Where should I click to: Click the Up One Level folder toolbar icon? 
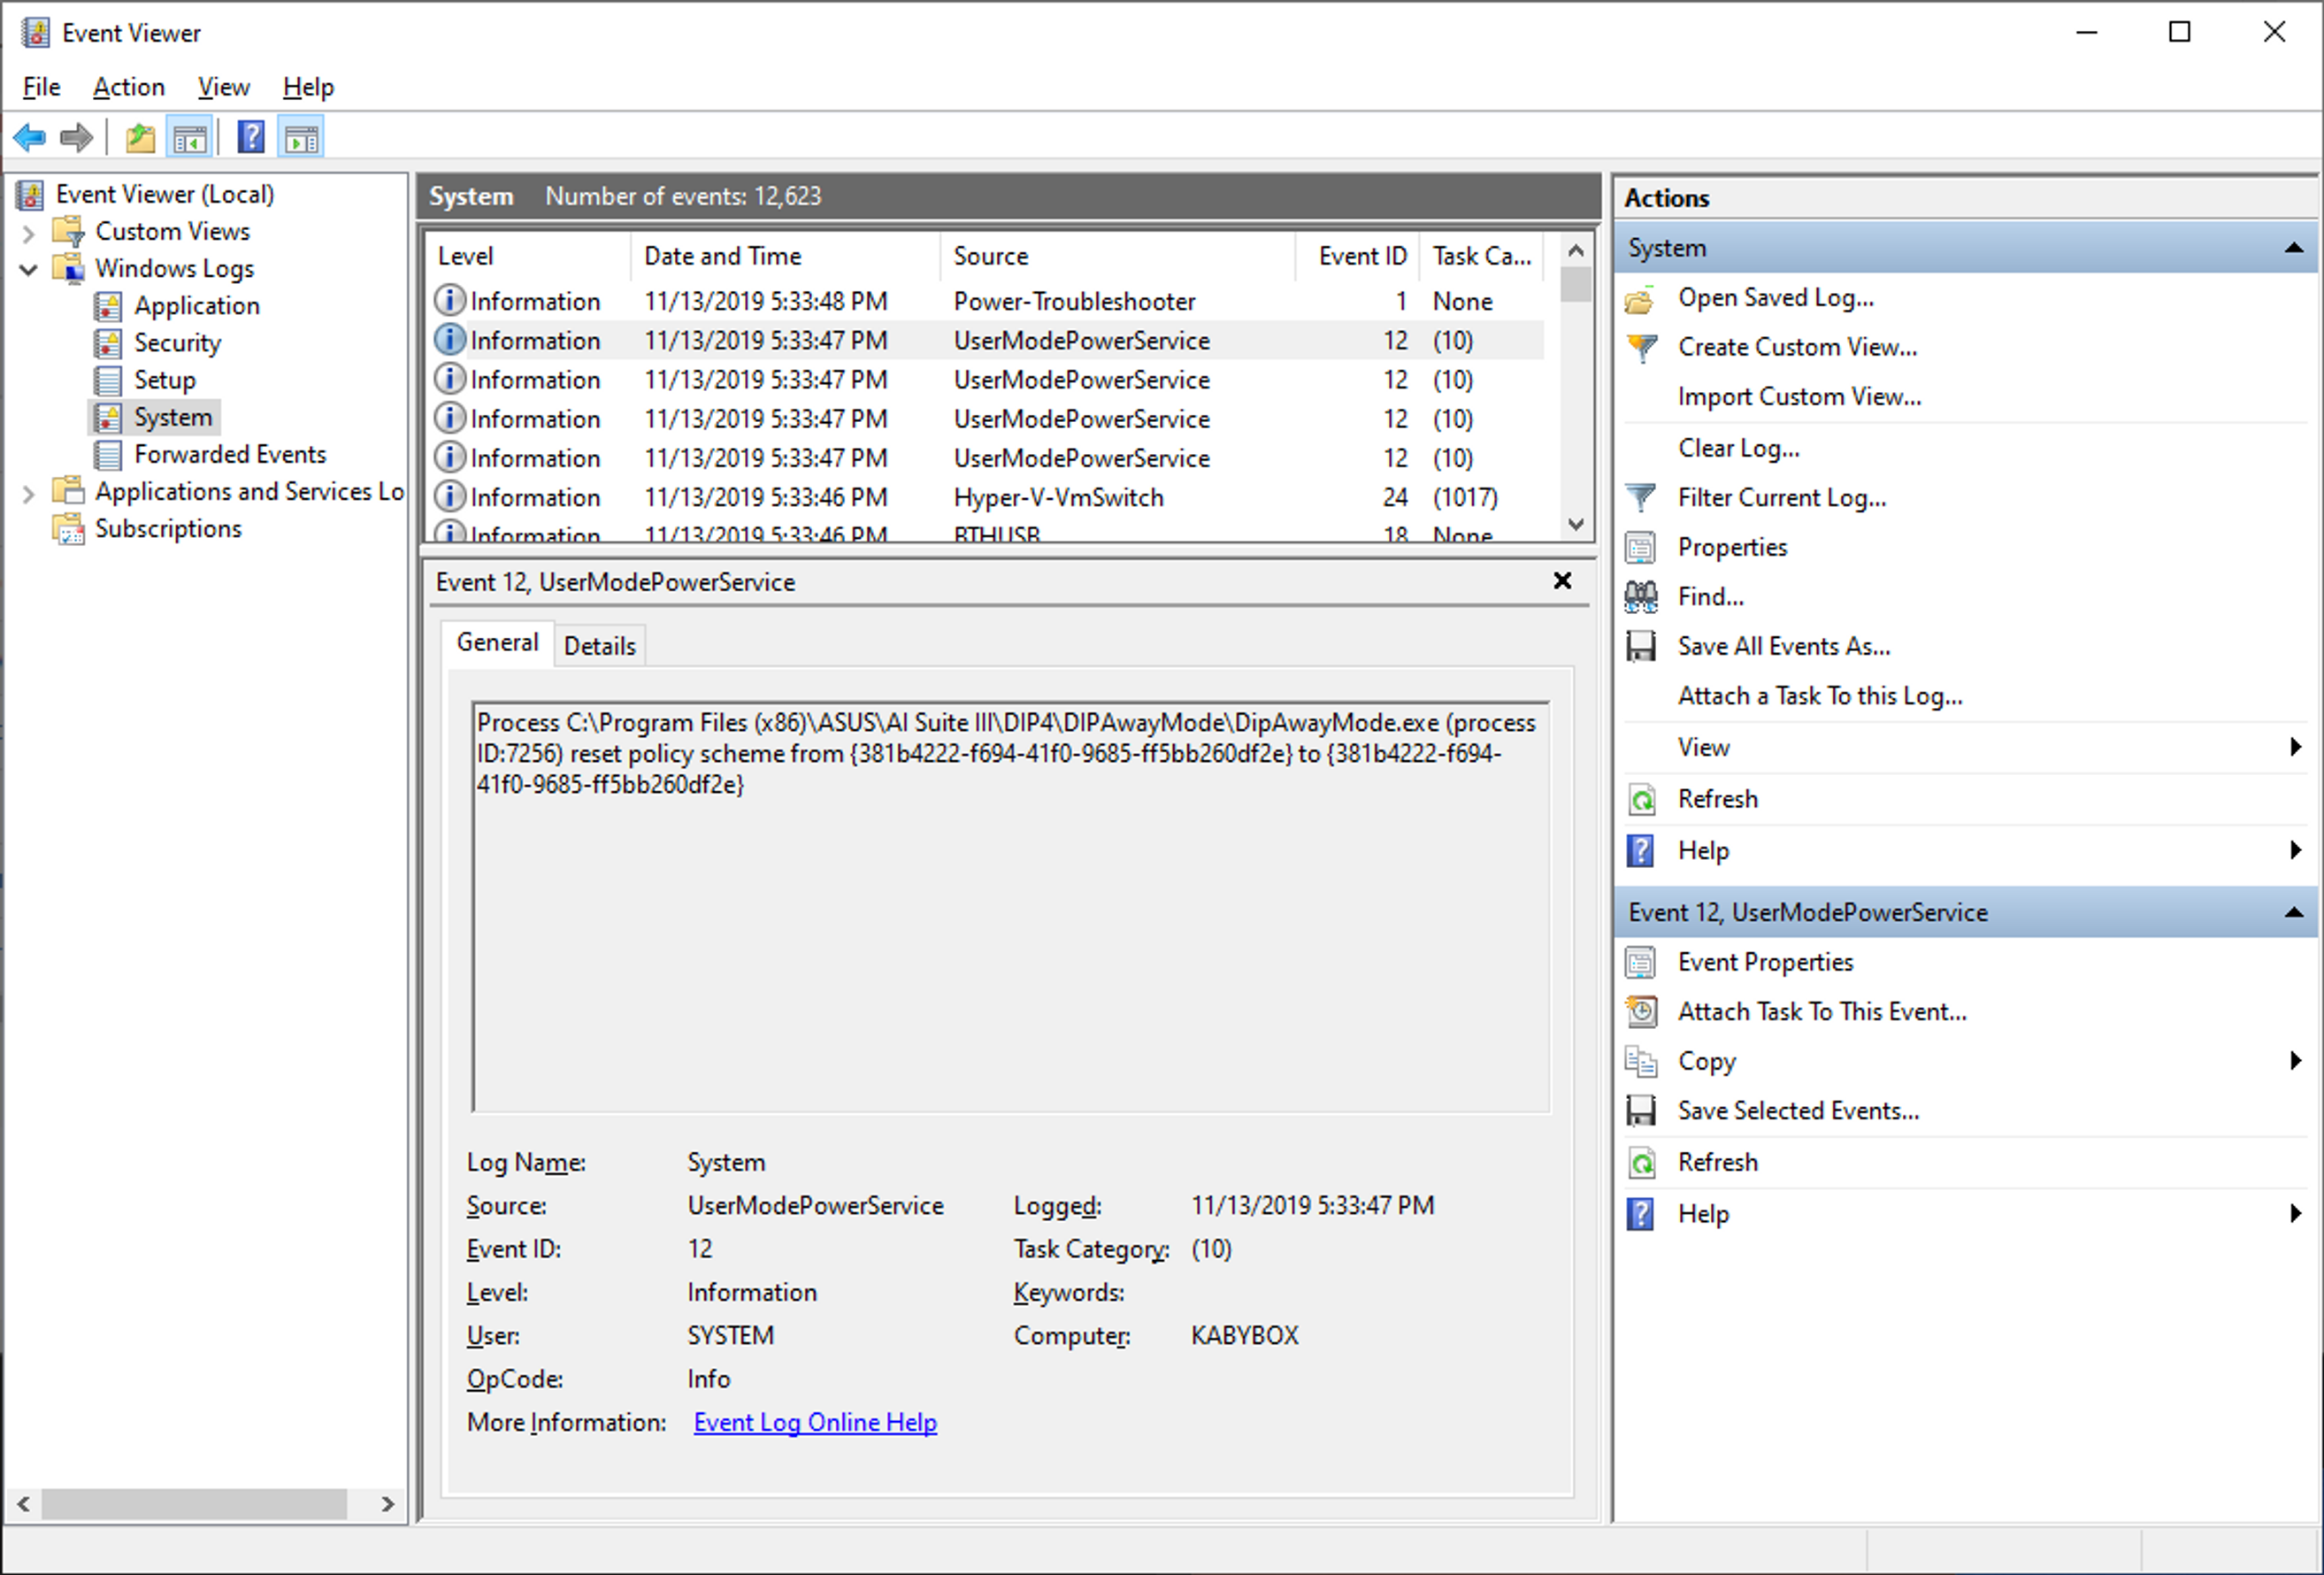[x=140, y=137]
